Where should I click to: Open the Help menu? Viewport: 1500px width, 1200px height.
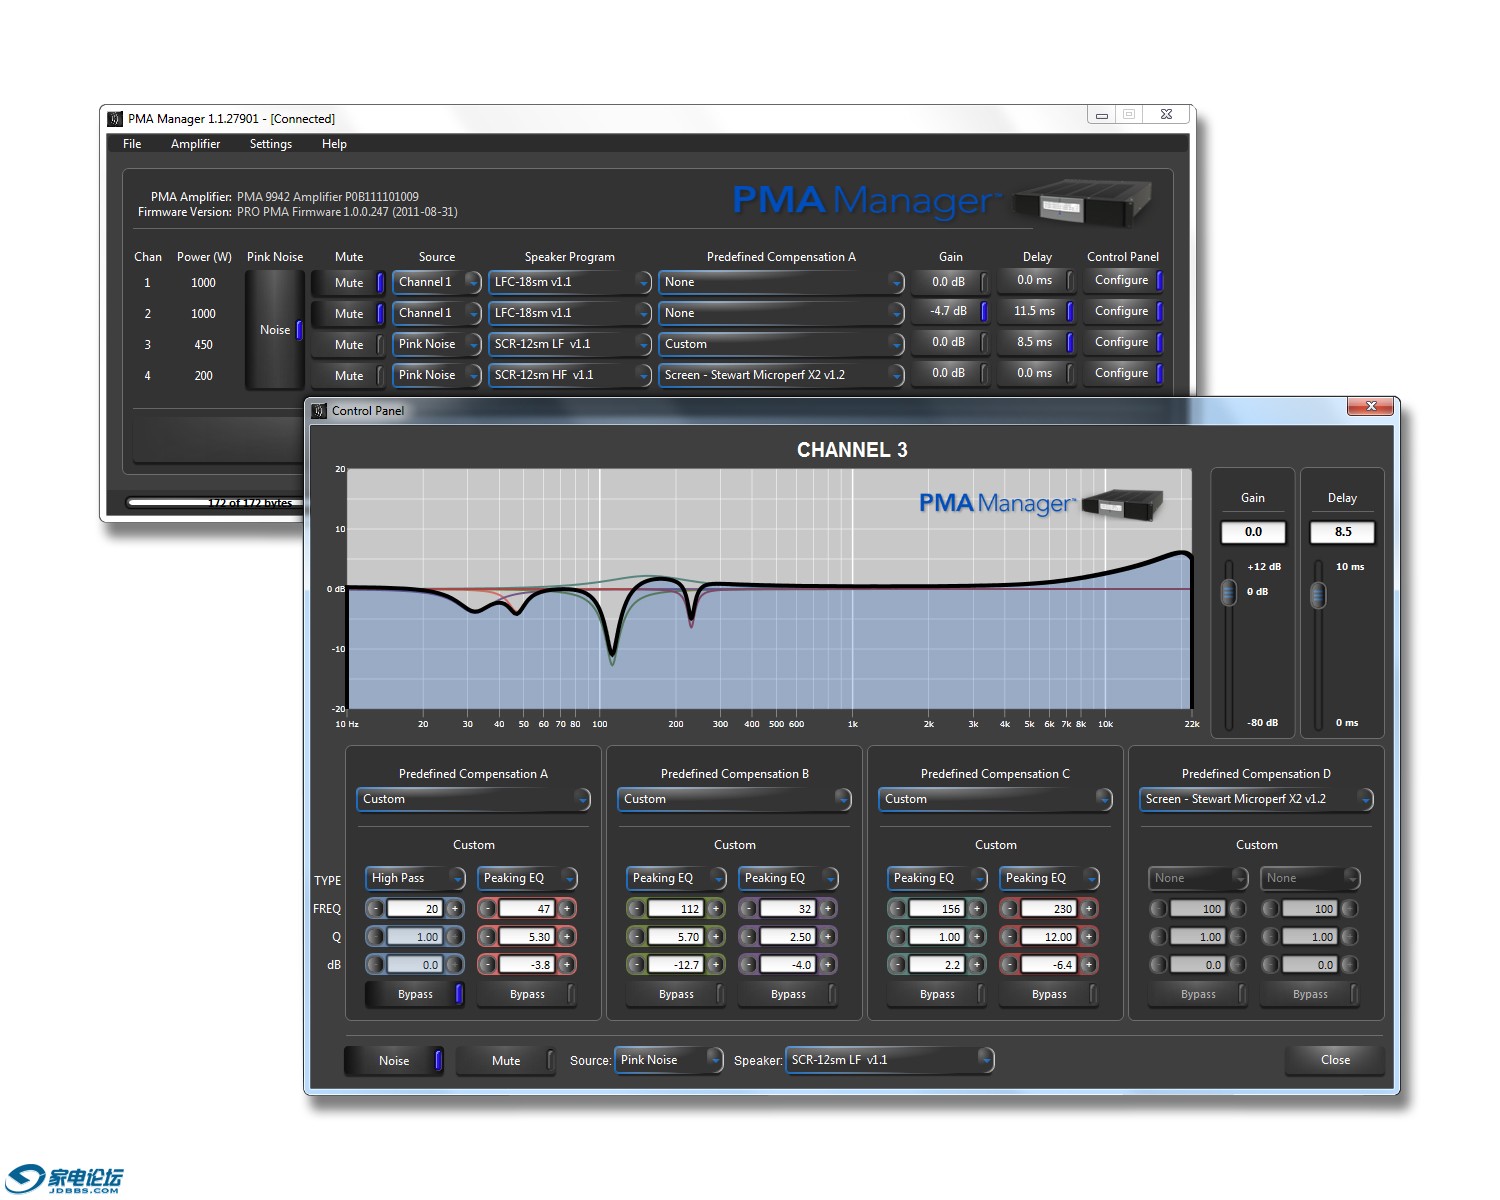click(334, 144)
